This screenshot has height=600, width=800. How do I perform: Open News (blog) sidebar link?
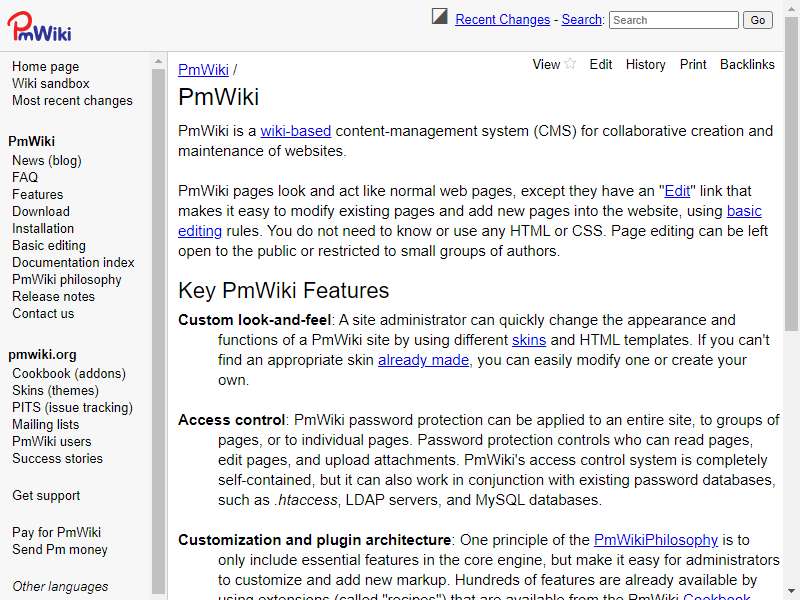click(x=46, y=160)
